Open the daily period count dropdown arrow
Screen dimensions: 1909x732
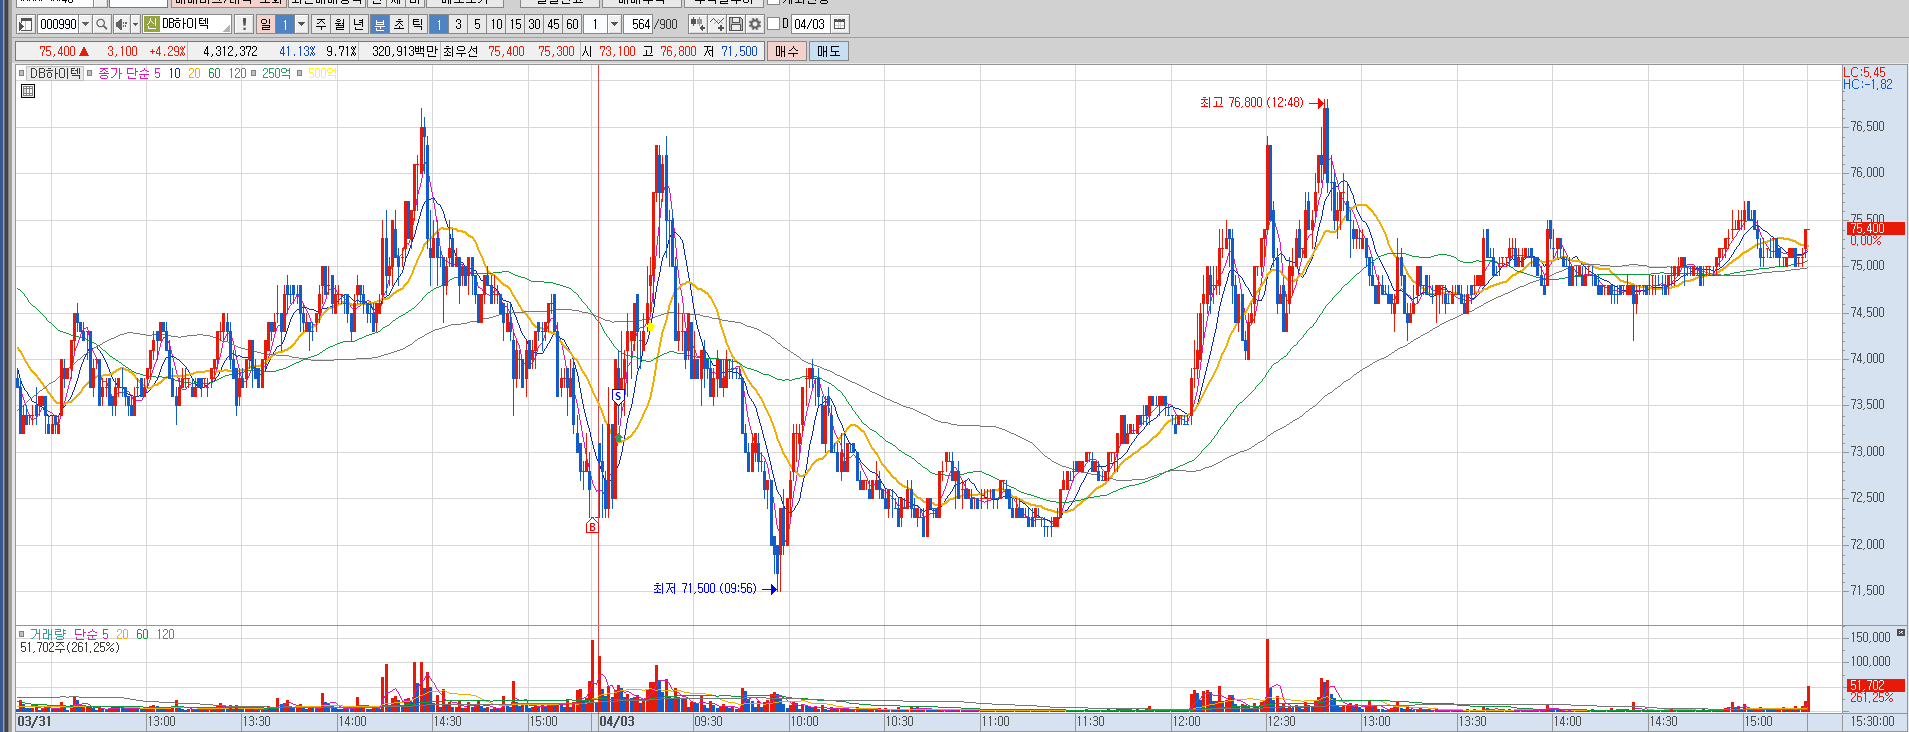(x=301, y=24)
